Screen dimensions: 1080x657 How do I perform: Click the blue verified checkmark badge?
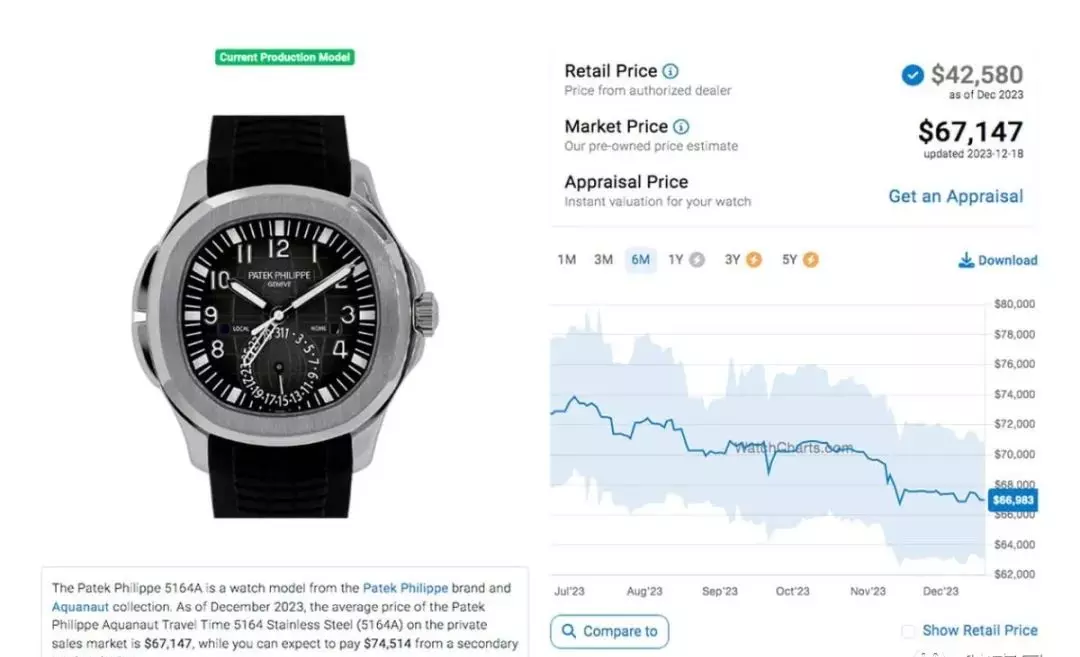pyautogui.click(x=913, y=74)
